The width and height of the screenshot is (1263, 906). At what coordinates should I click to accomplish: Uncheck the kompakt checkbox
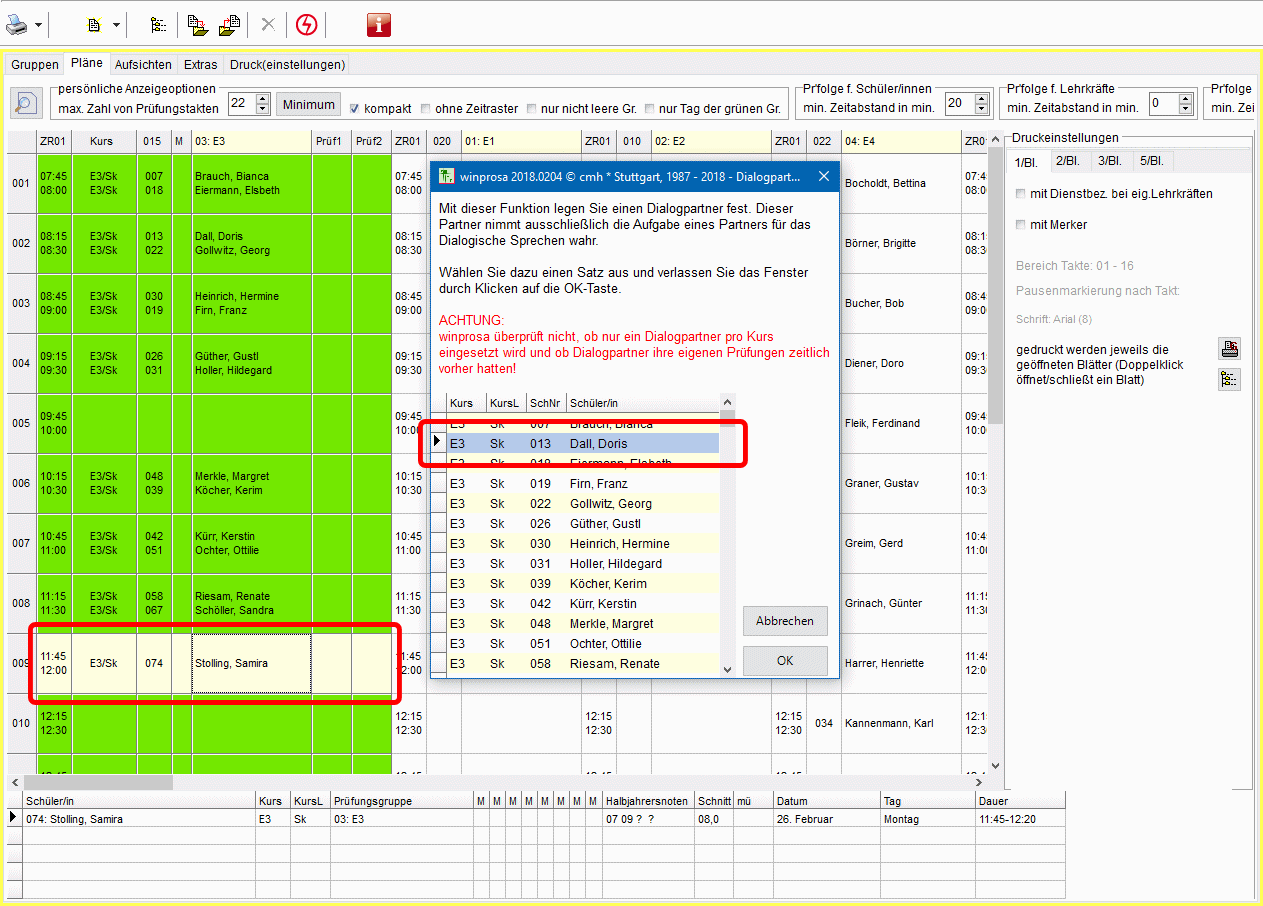pos(353,109)
